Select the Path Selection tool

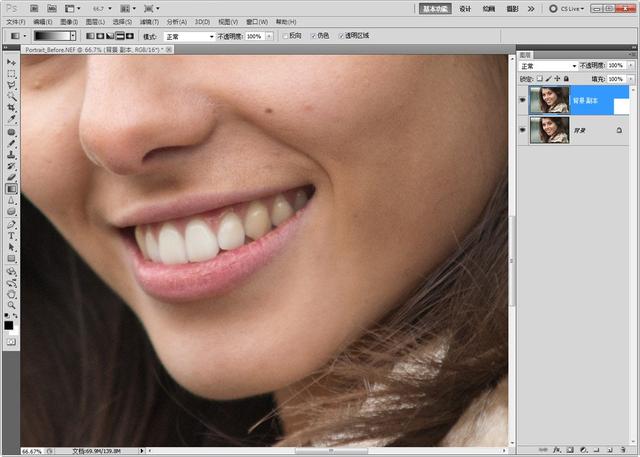[x=11, y=247]
